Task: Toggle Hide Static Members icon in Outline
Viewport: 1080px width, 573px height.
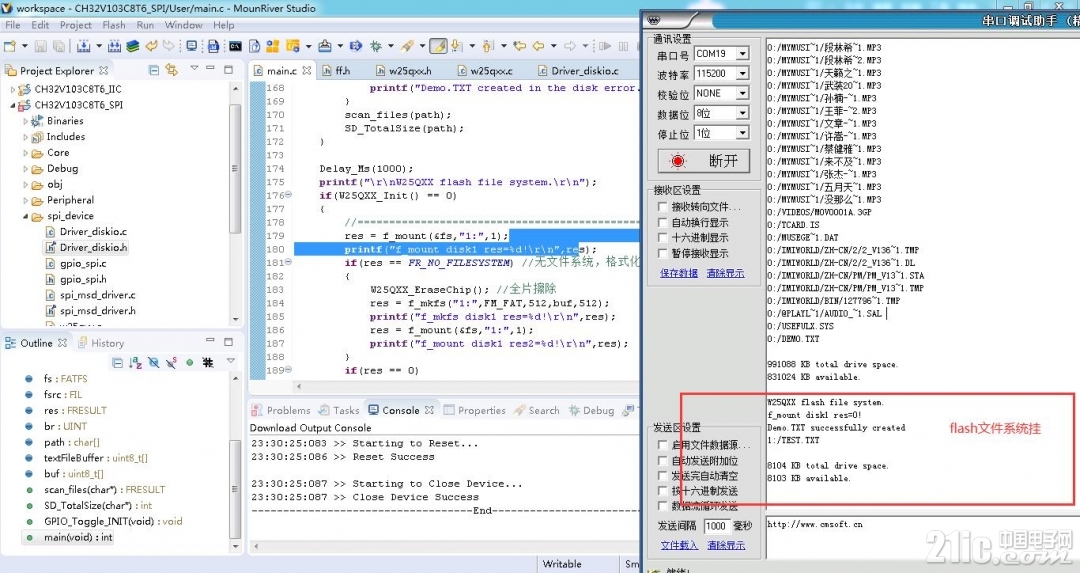Action: [171, 362]
